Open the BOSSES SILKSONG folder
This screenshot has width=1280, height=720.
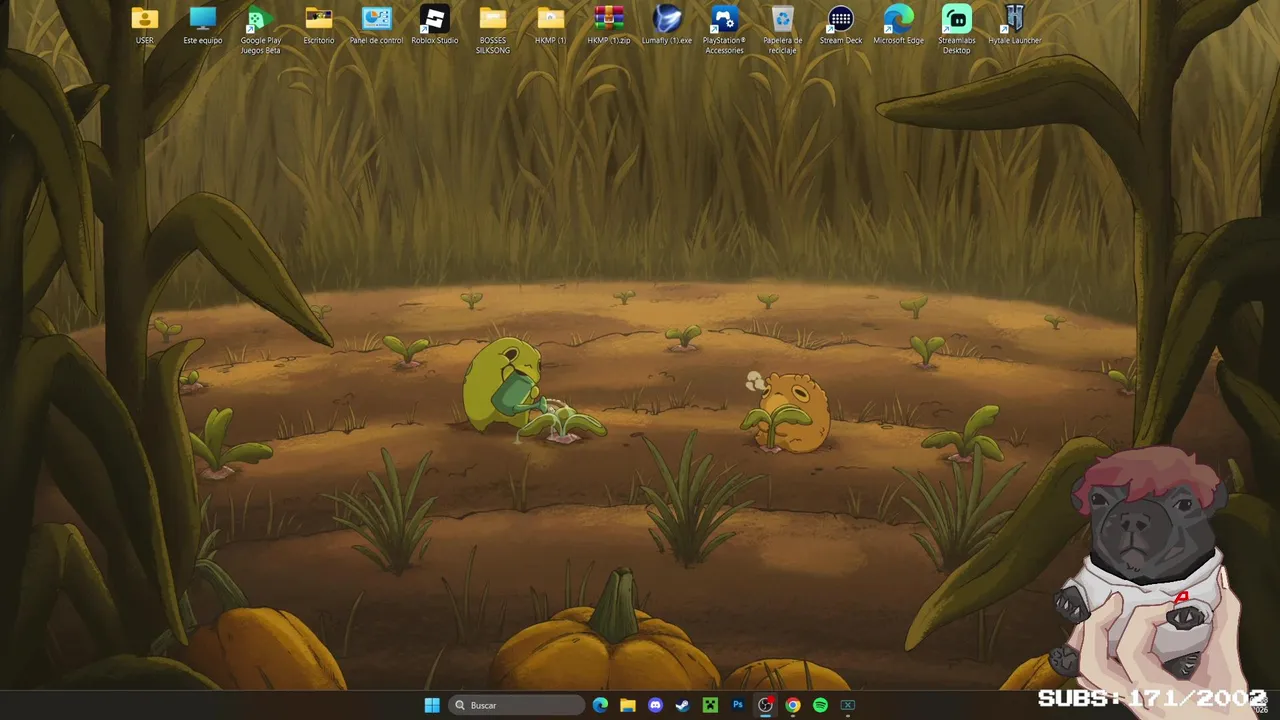(x=492, y=30)
